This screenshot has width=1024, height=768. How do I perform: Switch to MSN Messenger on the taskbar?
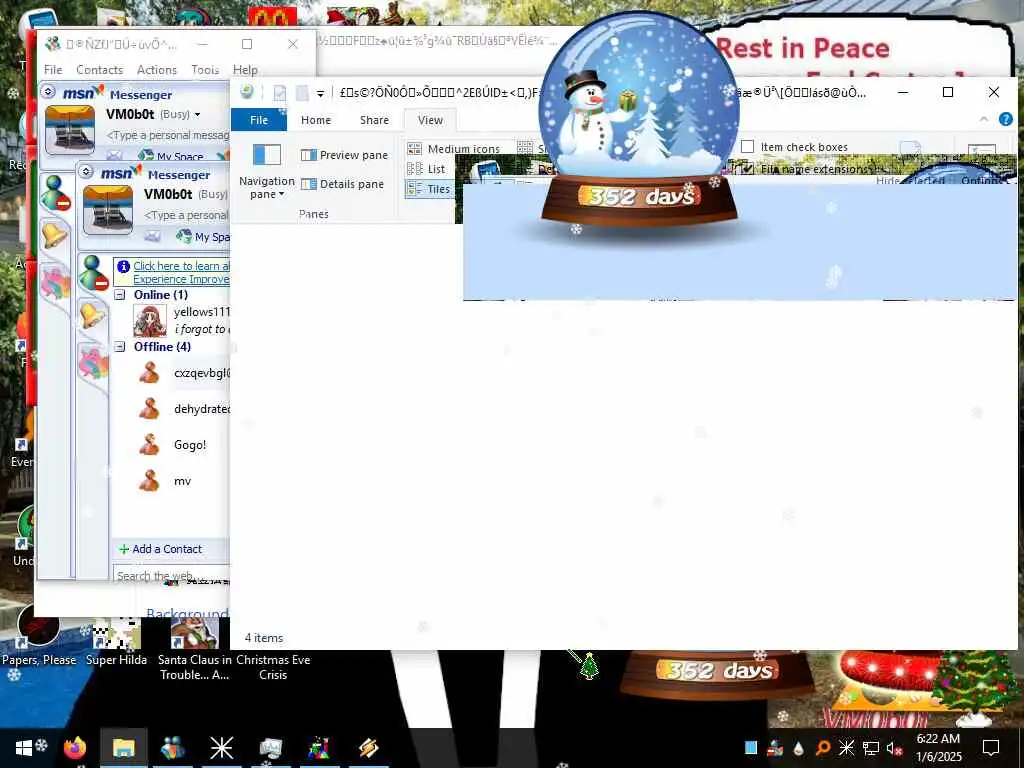[172, 748]
